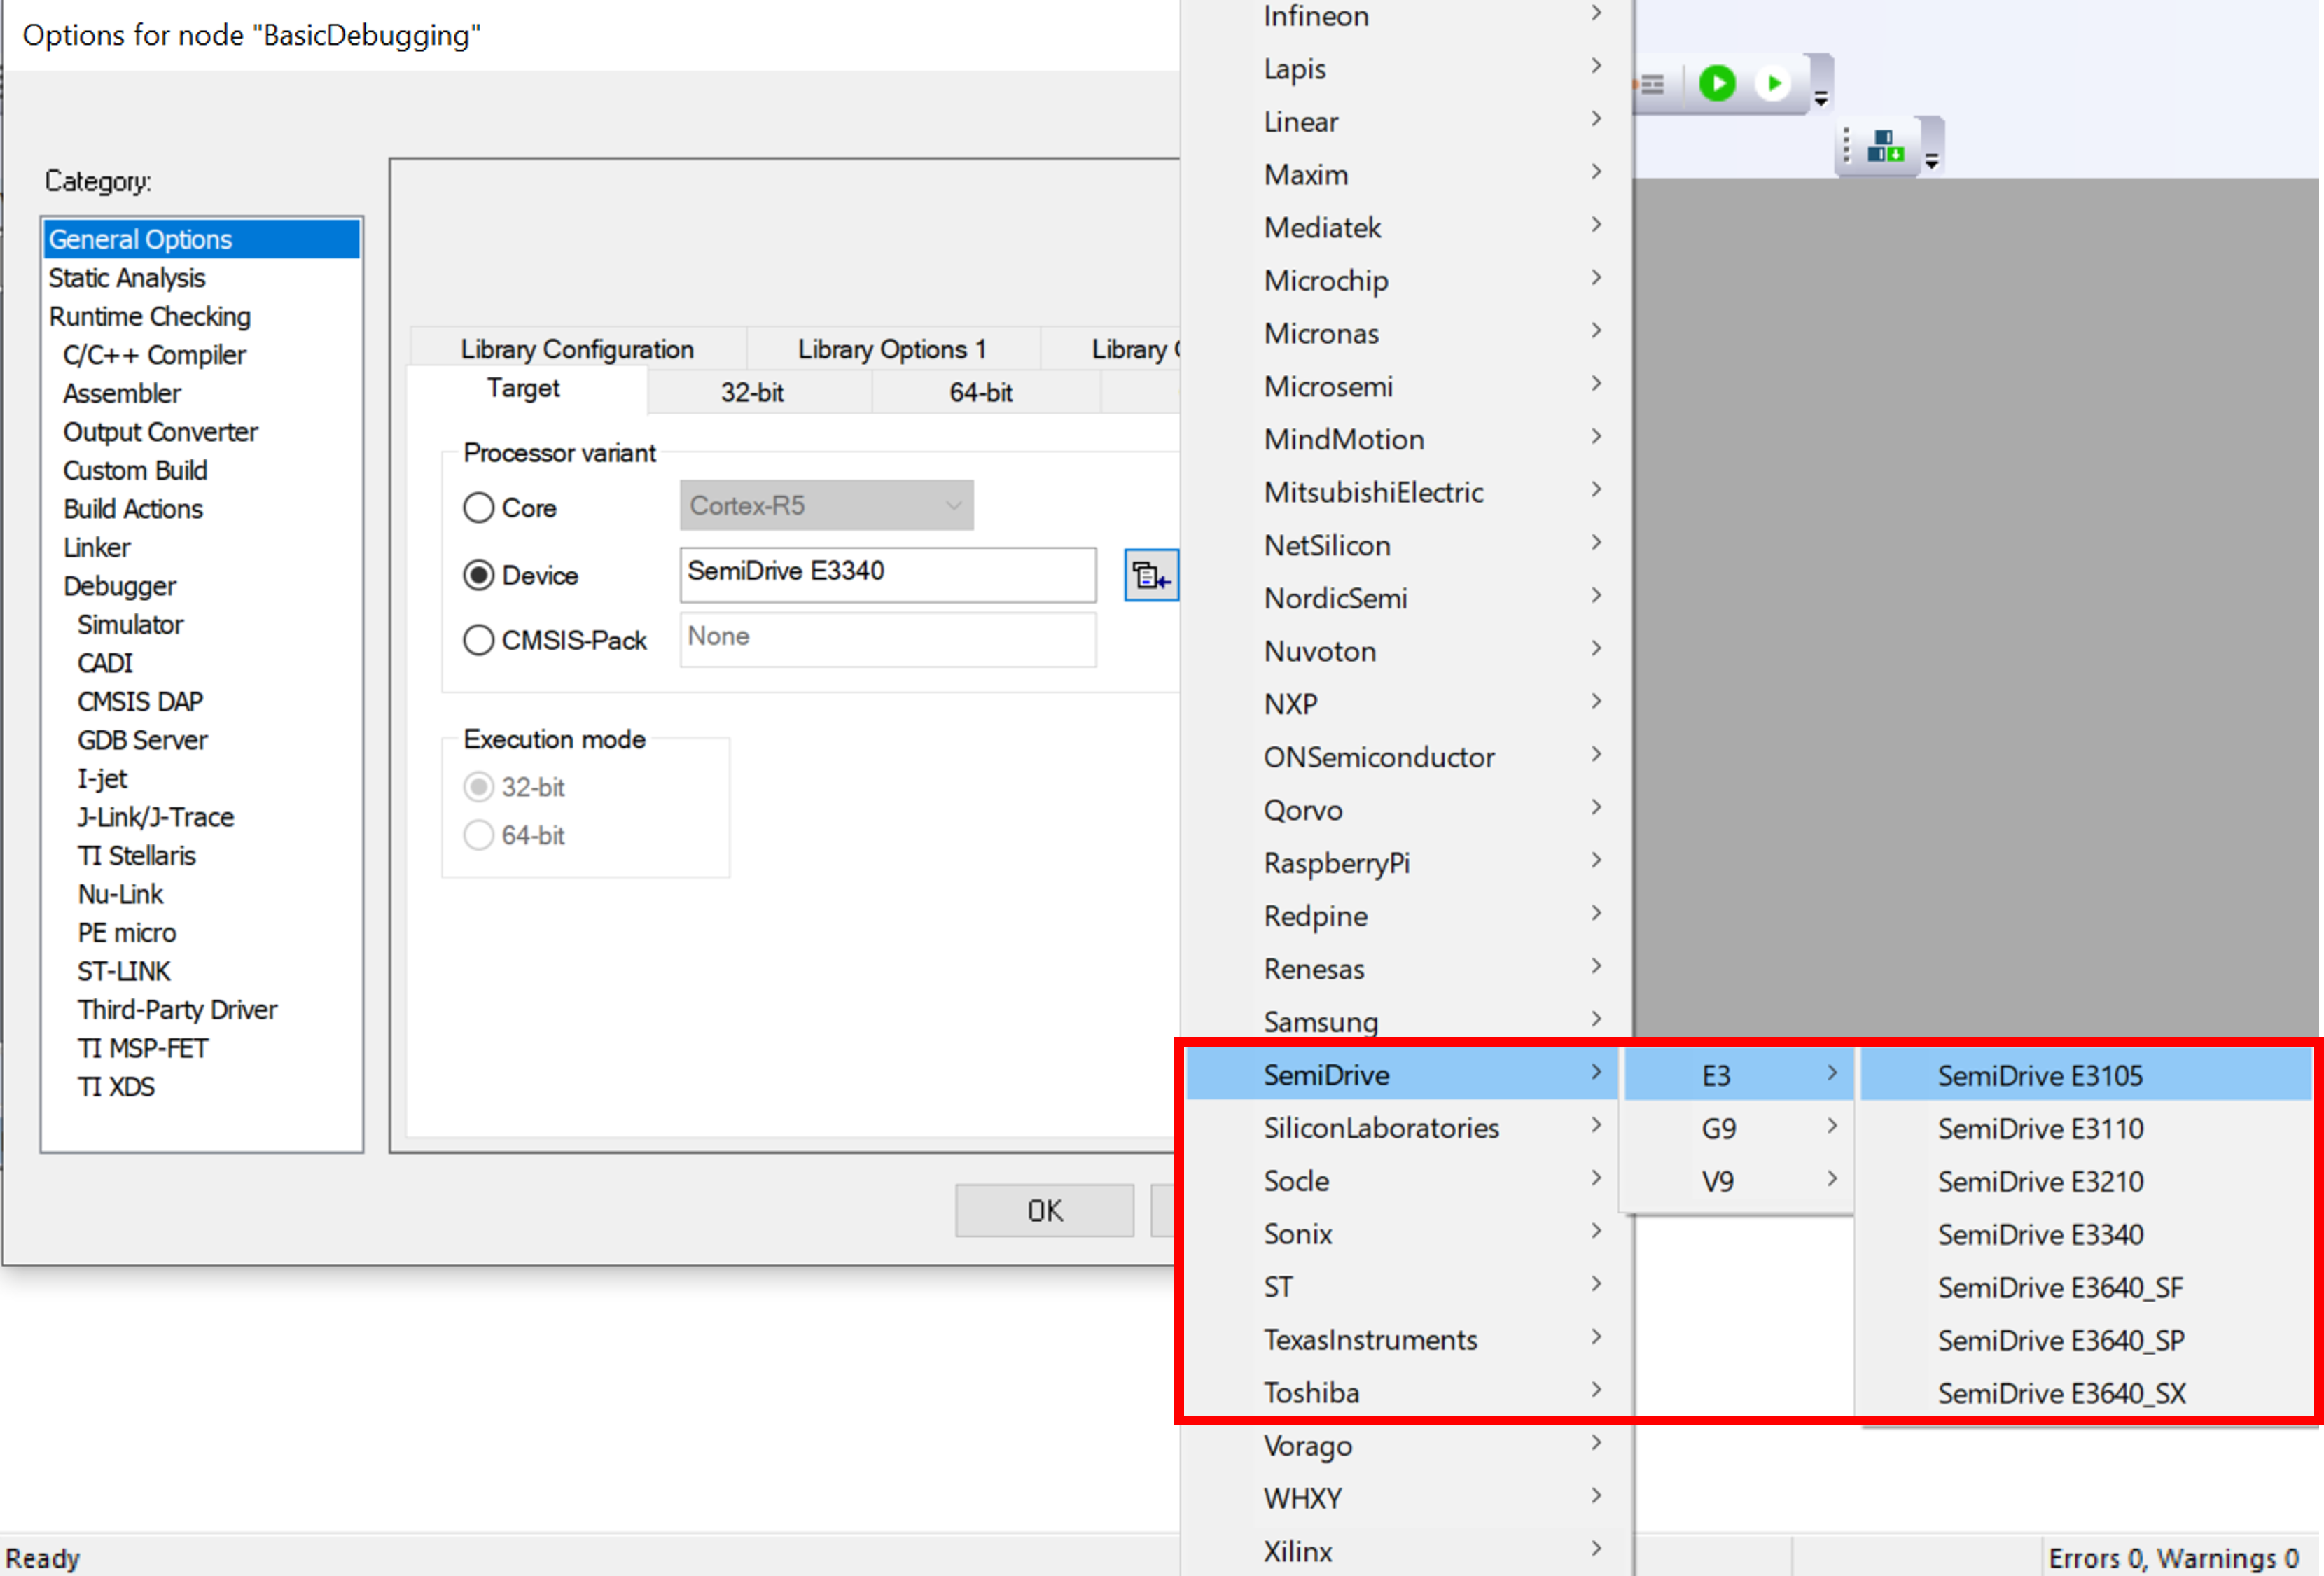This screenshot has height=1576, width=2324.
Task: Expand the NXP vendor submenu
Action: tap(1405, 704)
